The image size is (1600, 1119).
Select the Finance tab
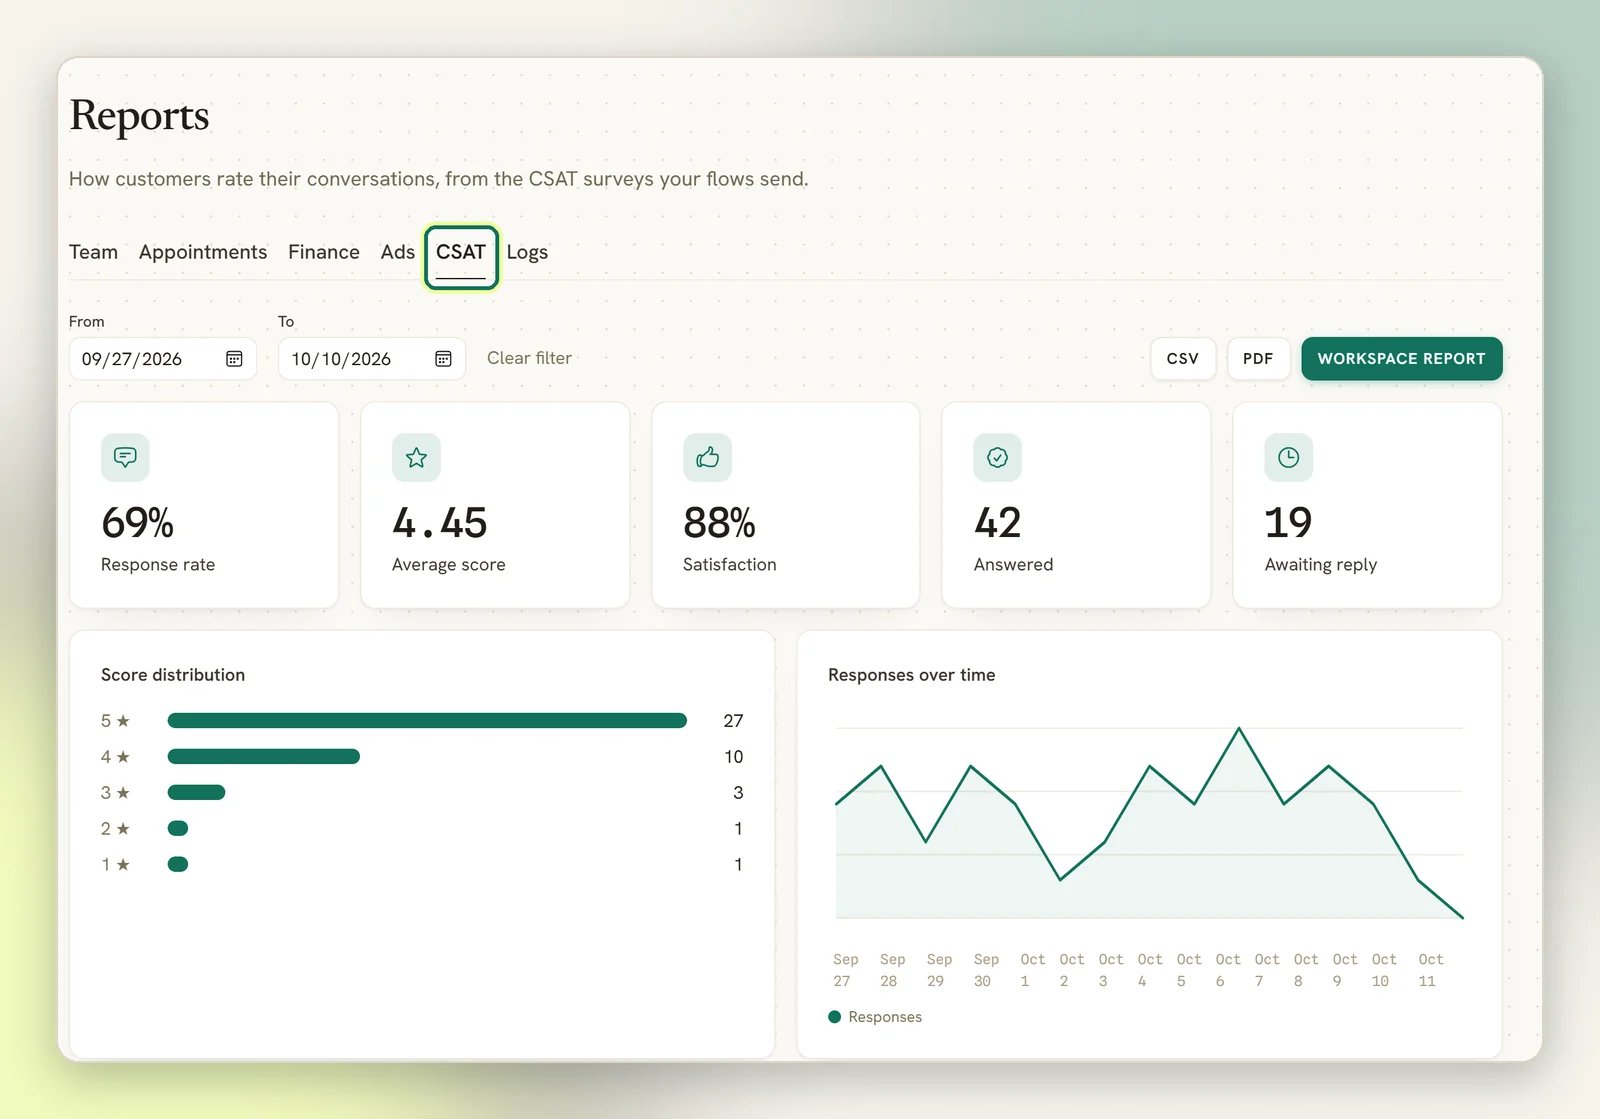pyautogui.click(x=324, y=252)
